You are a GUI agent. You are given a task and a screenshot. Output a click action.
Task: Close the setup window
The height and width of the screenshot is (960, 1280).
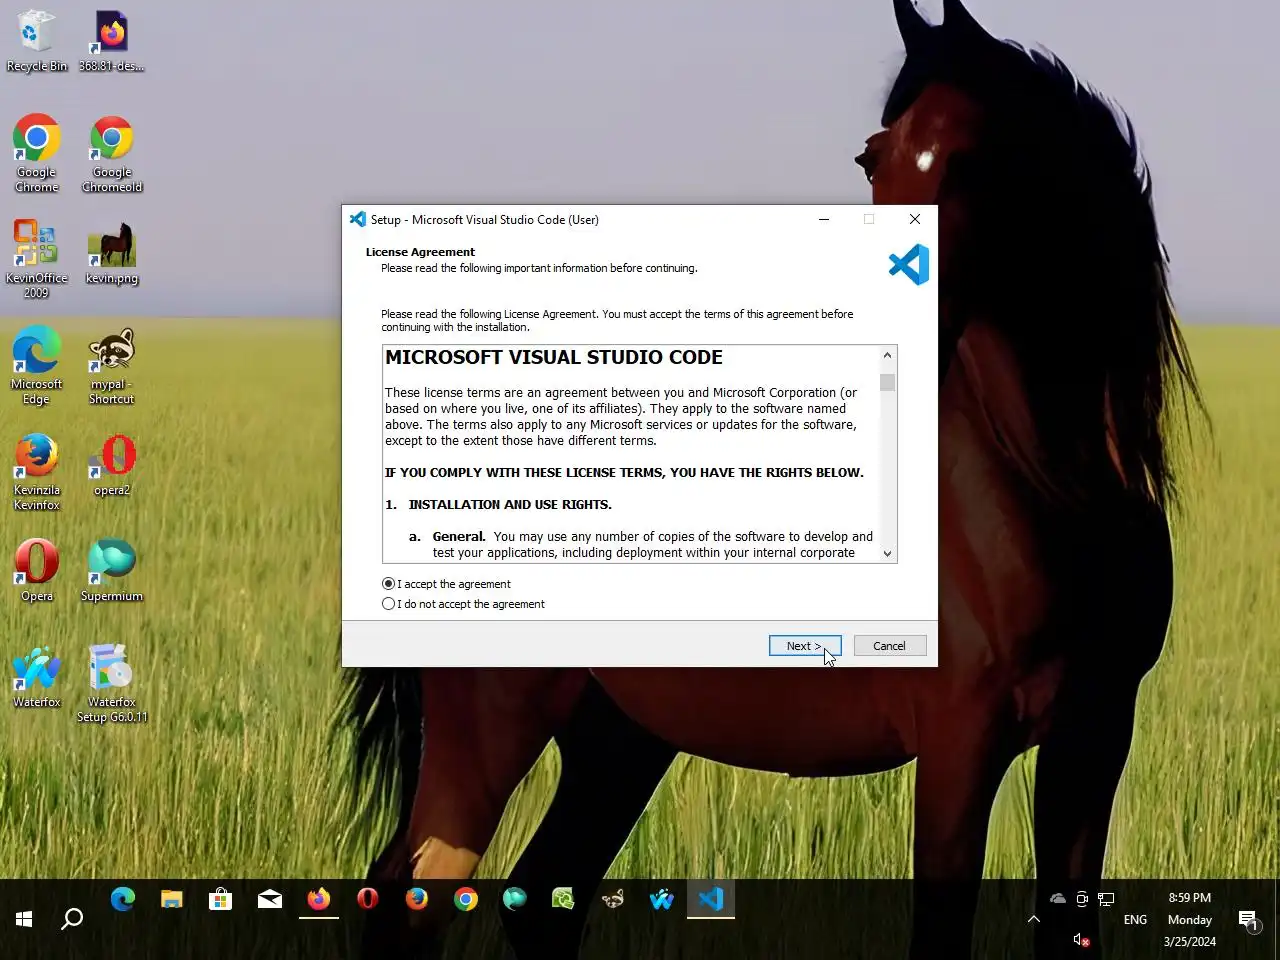[915, 219]
